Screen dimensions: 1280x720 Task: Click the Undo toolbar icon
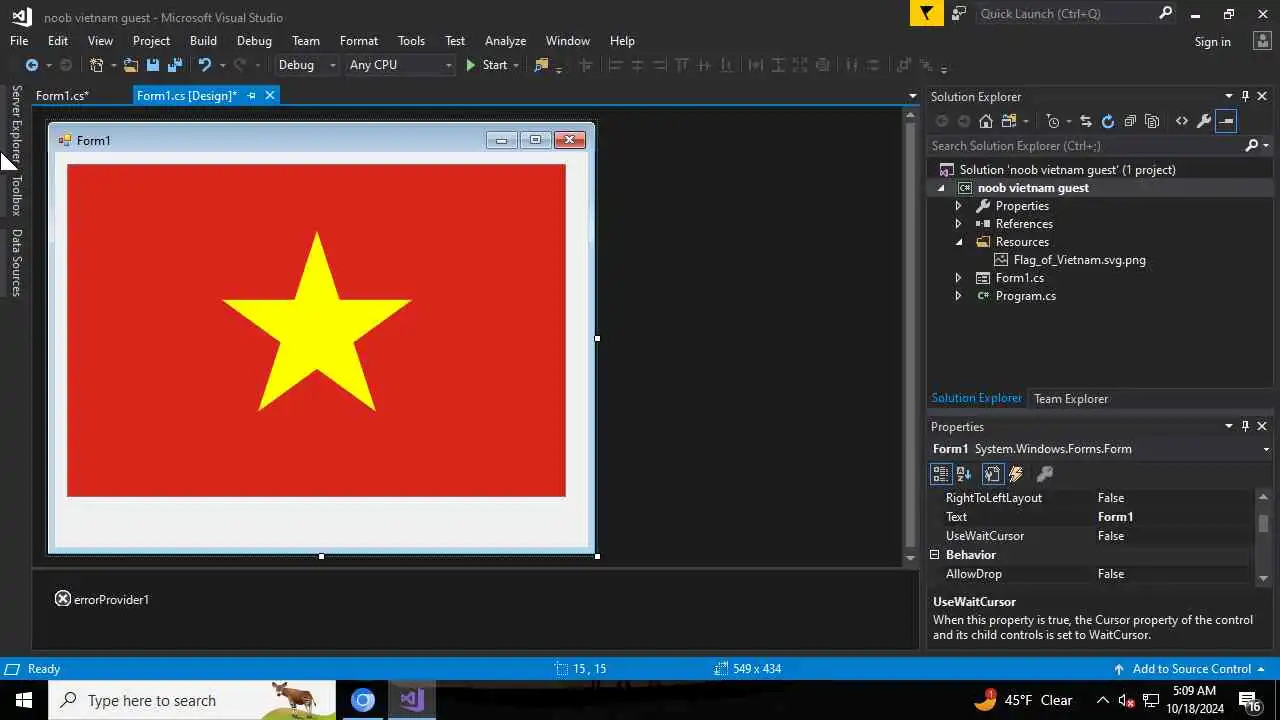coord(205,65)
